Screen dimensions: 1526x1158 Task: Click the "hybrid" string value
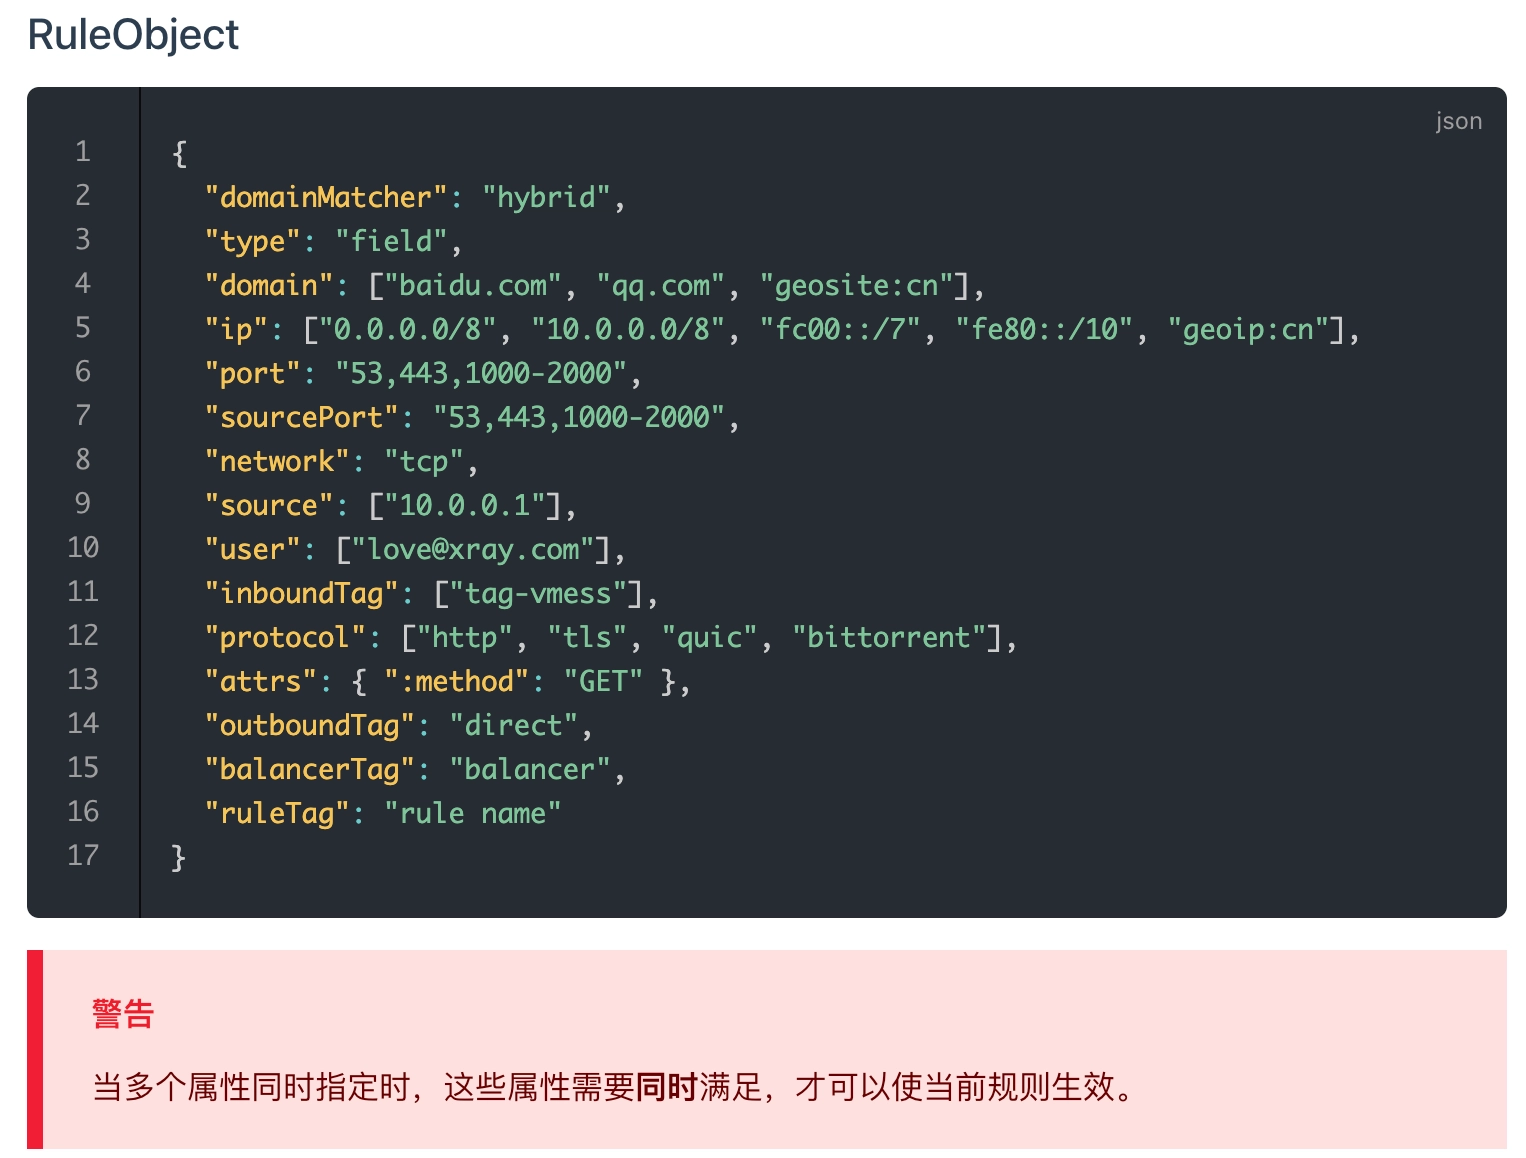pyautogui.click(x=546, y=197)
